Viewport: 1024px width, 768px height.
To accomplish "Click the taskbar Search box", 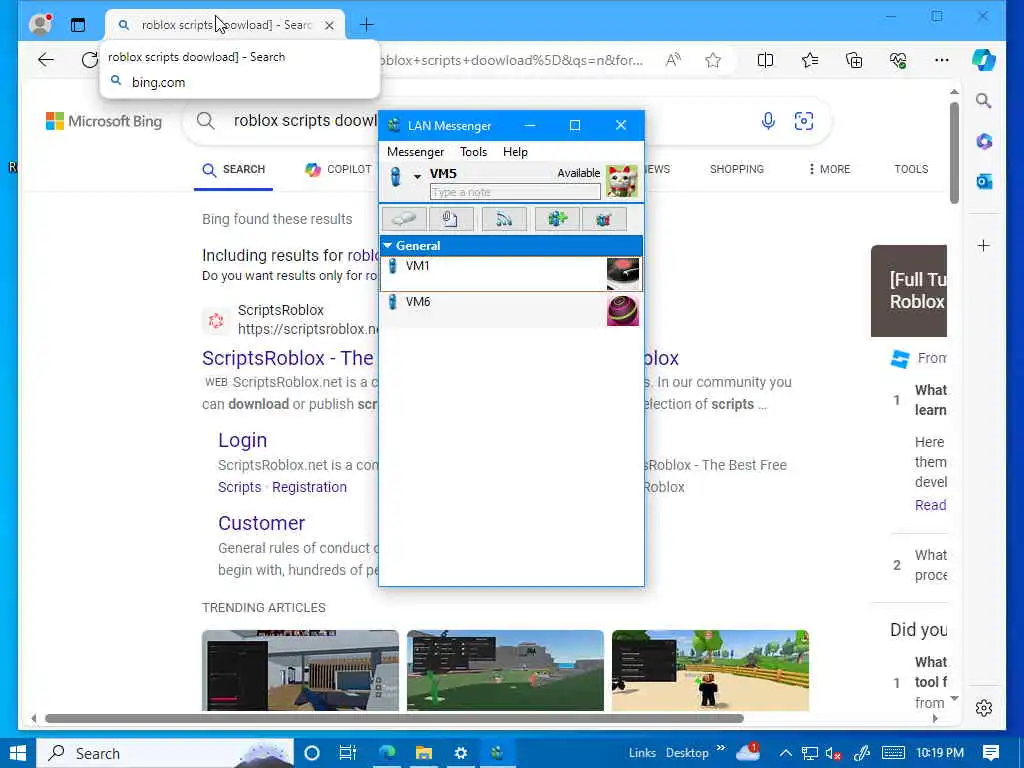I will [x=165, y=753].
